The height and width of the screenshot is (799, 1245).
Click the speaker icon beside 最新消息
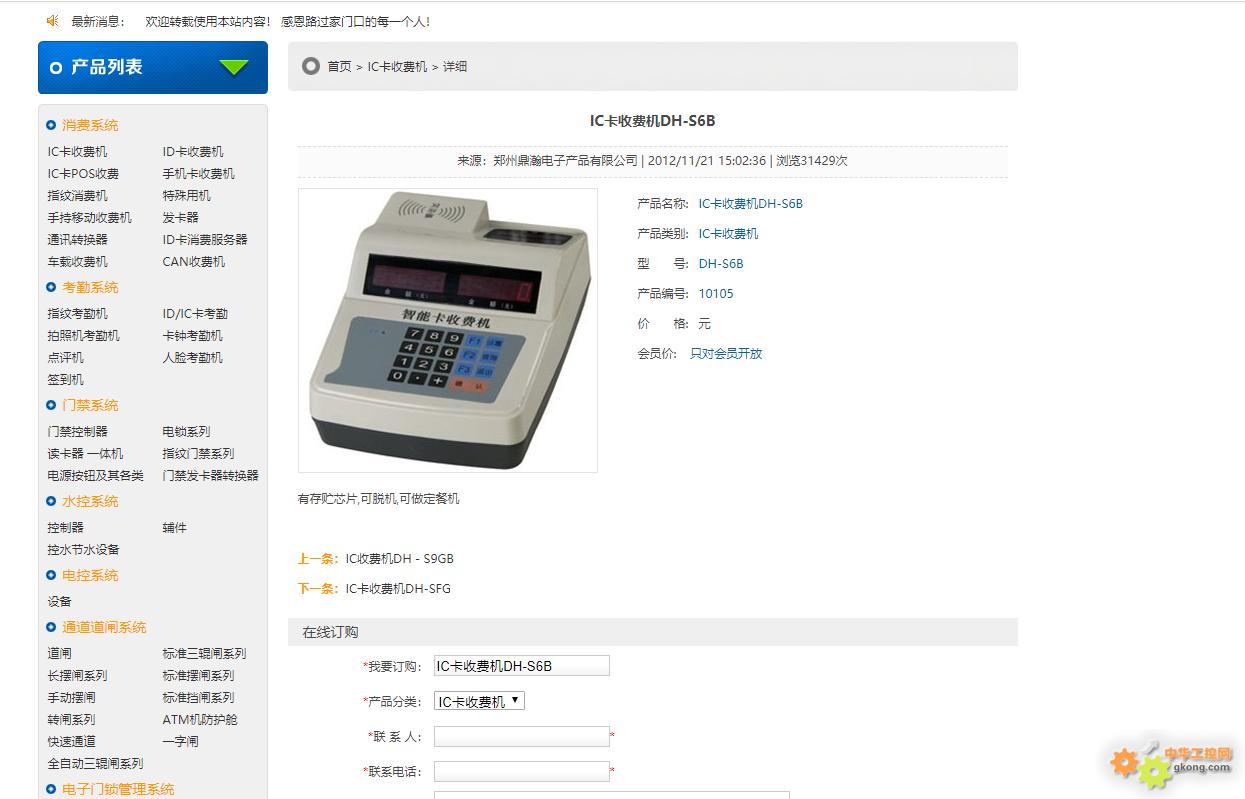coord(53,20)
